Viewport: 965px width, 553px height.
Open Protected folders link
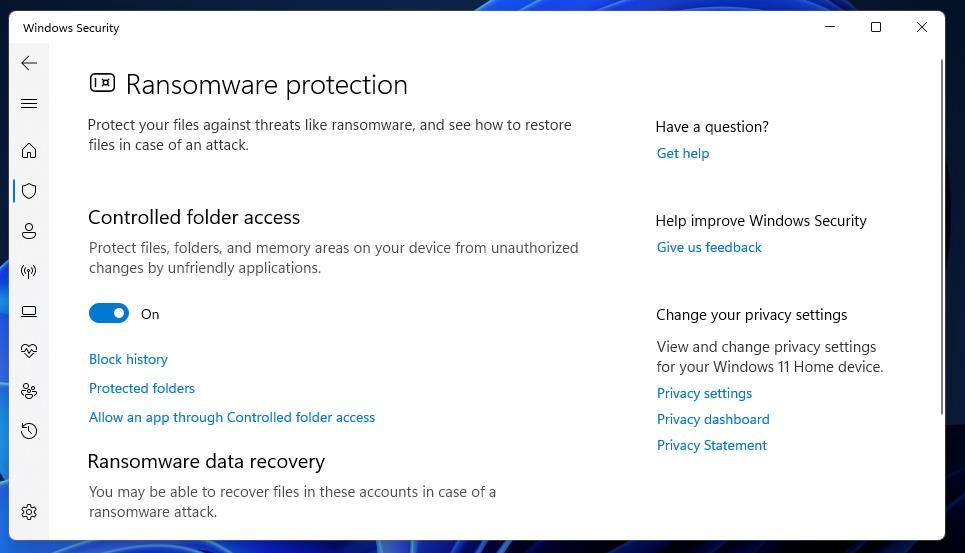[142, 388]
